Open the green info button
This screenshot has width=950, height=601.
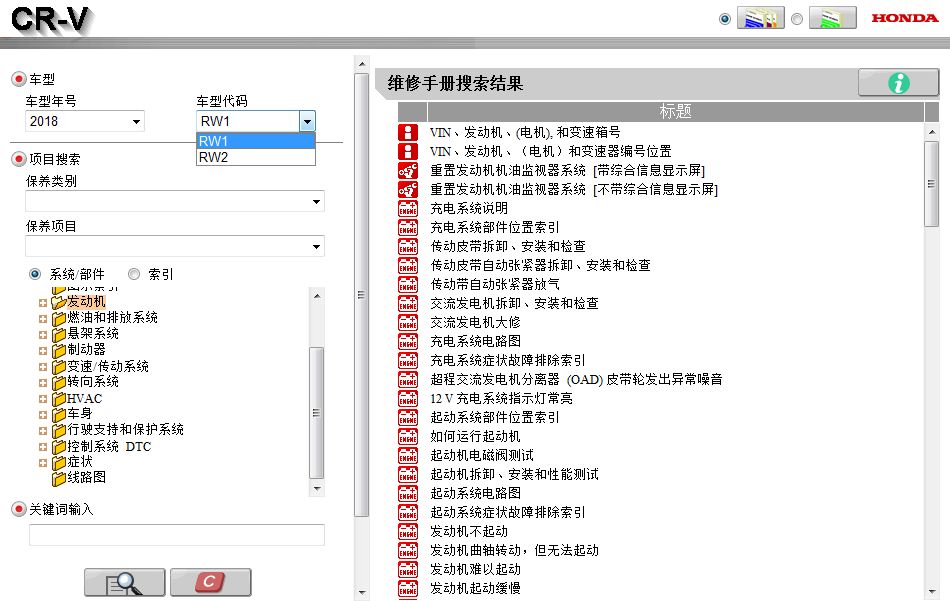(x=899, y=83)
